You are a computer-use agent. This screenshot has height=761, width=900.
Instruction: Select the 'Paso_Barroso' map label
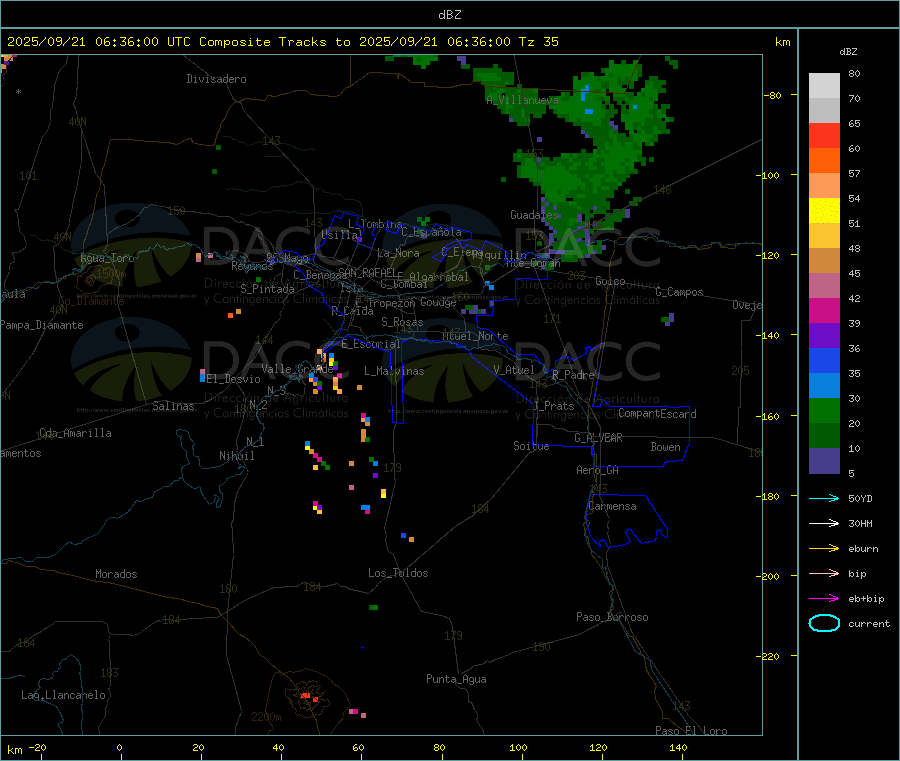(612, 617)
